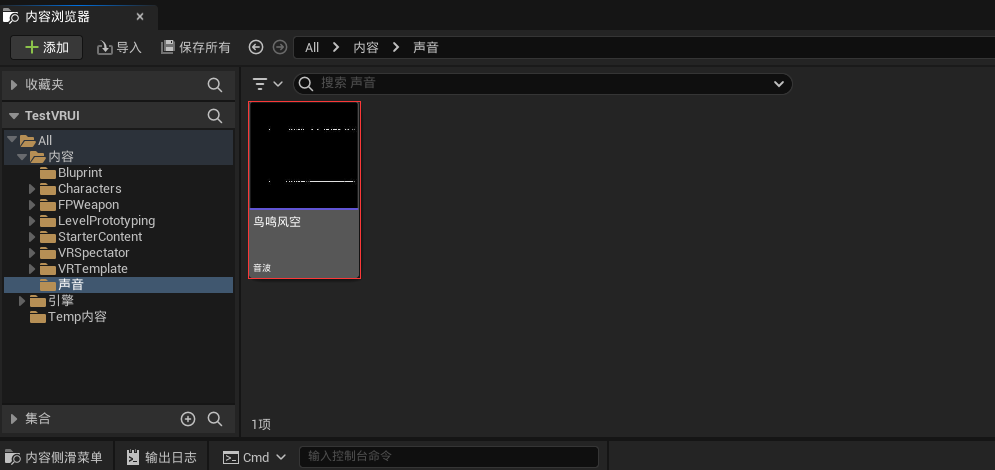Open the Cmd console type dropdown
This screenshot has width=995, height=470.
point(254,457)
